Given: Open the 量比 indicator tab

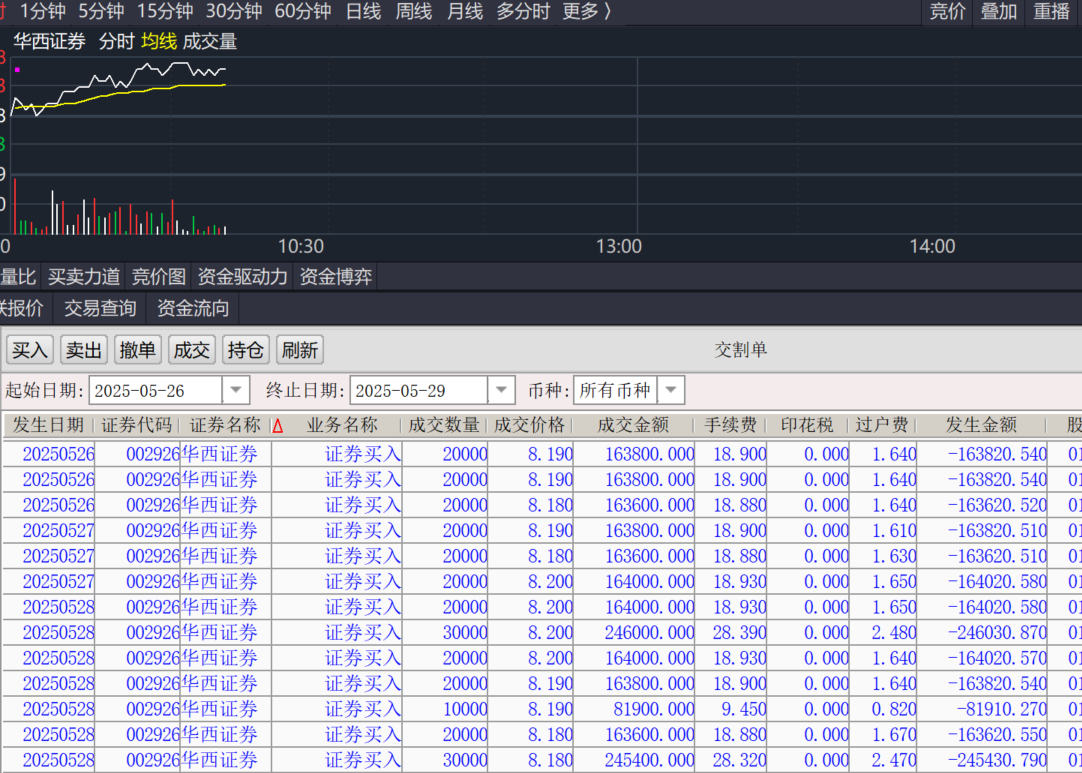Looking at the screenshot, I should click(18, 277).
